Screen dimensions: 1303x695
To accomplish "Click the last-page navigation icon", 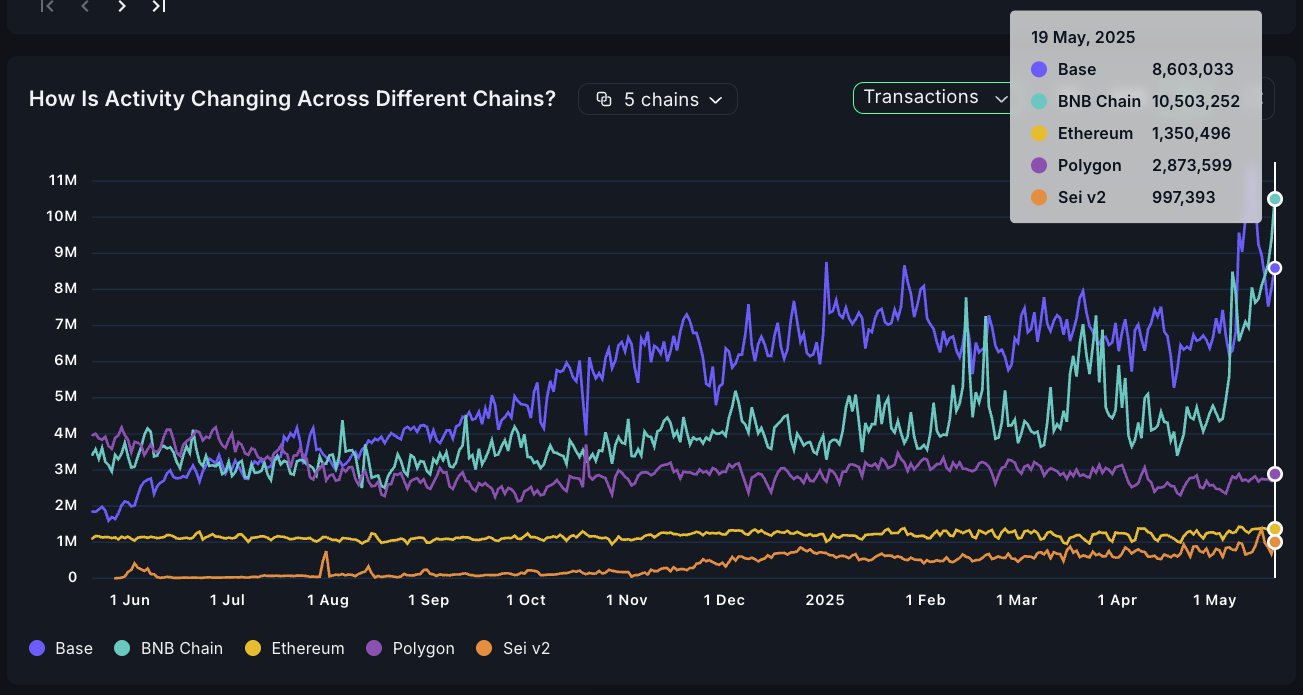I will coord(157,6).
